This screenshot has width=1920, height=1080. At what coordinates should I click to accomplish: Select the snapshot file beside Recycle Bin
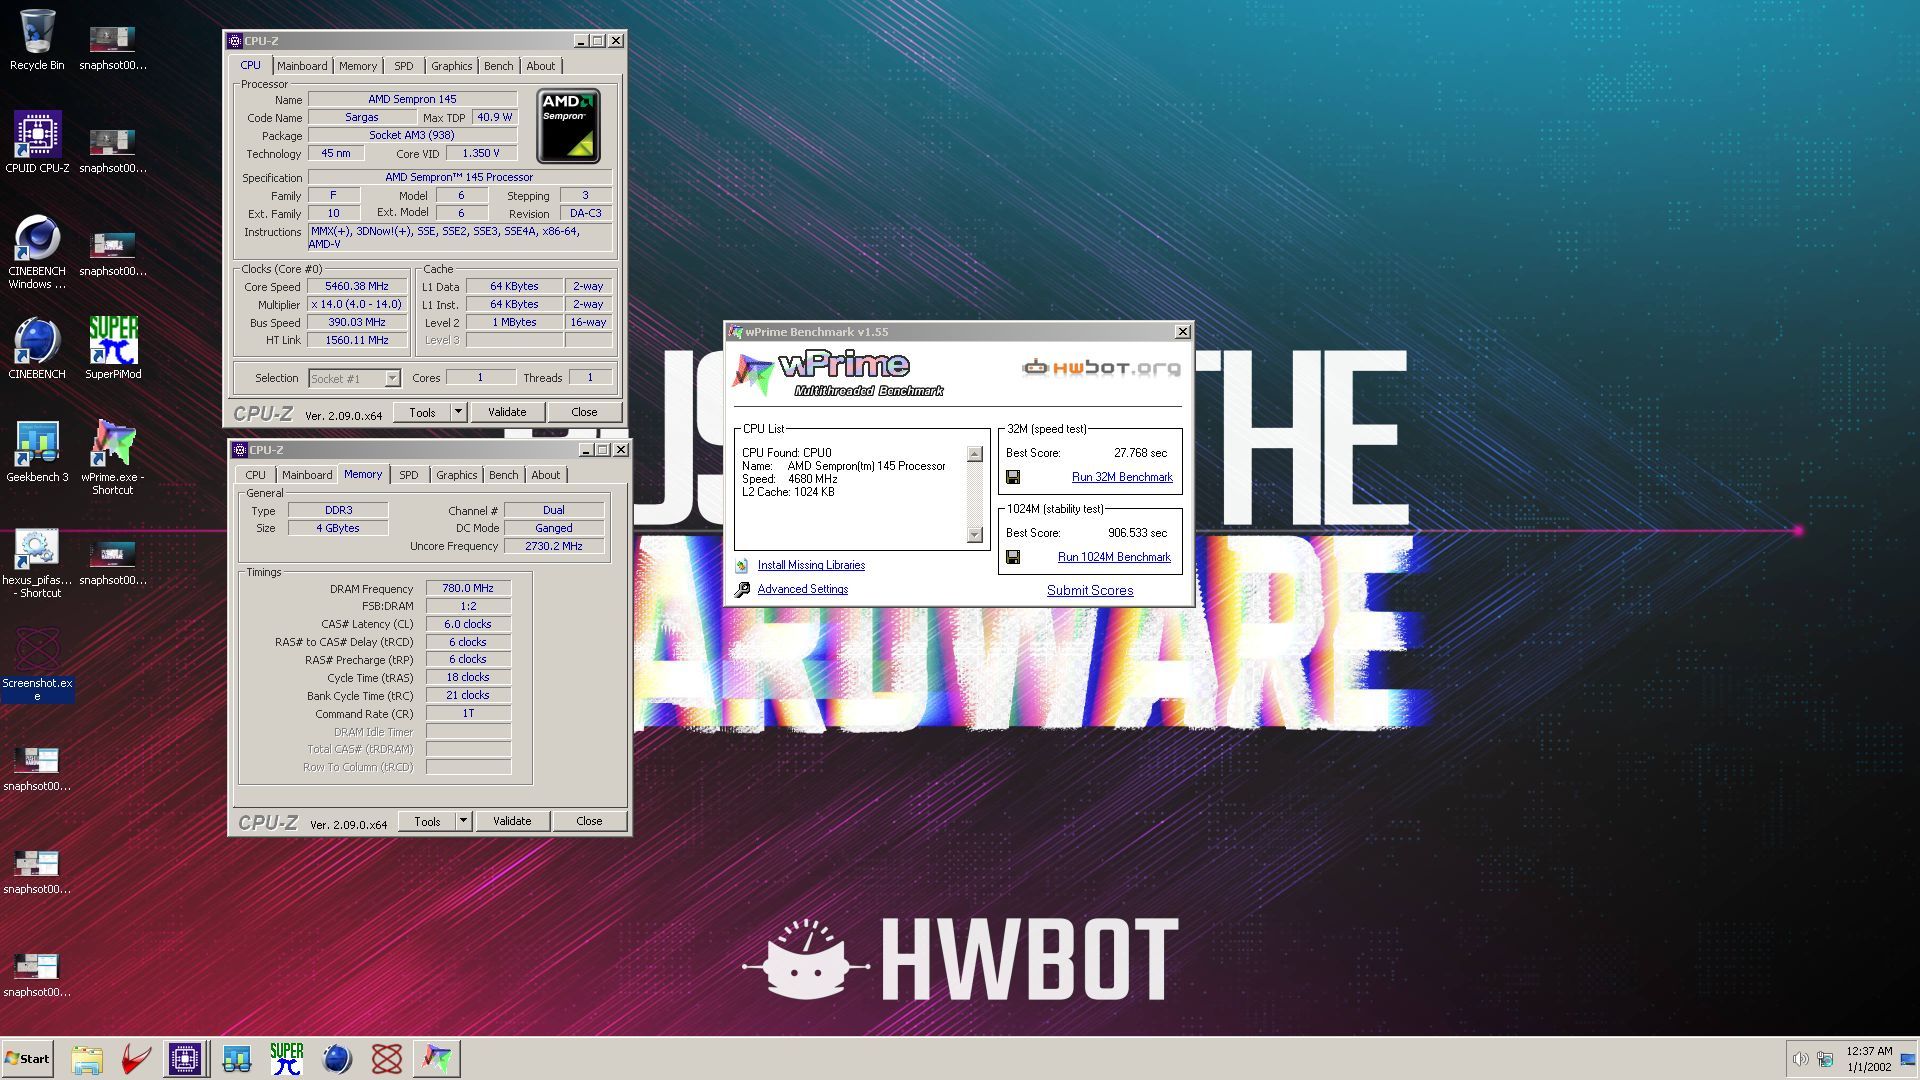pos(113,48)
